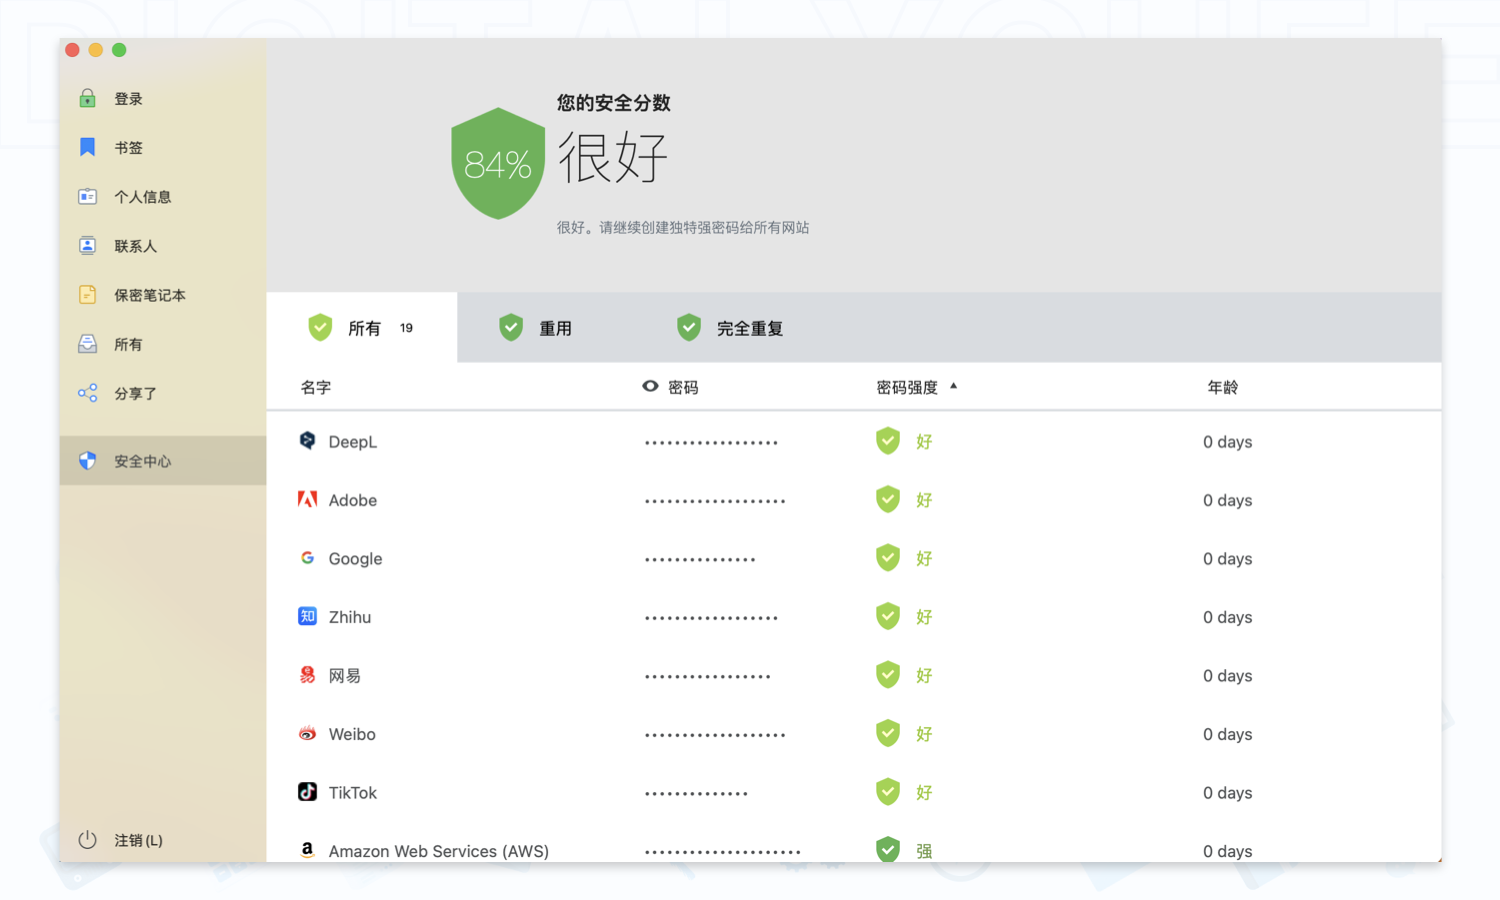The image size is (1500, 900).
Task: Click the DeepL site icon
Action: pyautogui.click(x=307, y=440)
